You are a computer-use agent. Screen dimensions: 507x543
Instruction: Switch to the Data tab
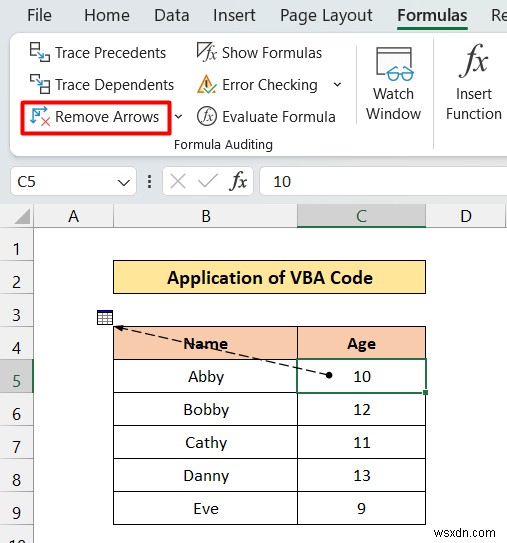click(172, 16)
